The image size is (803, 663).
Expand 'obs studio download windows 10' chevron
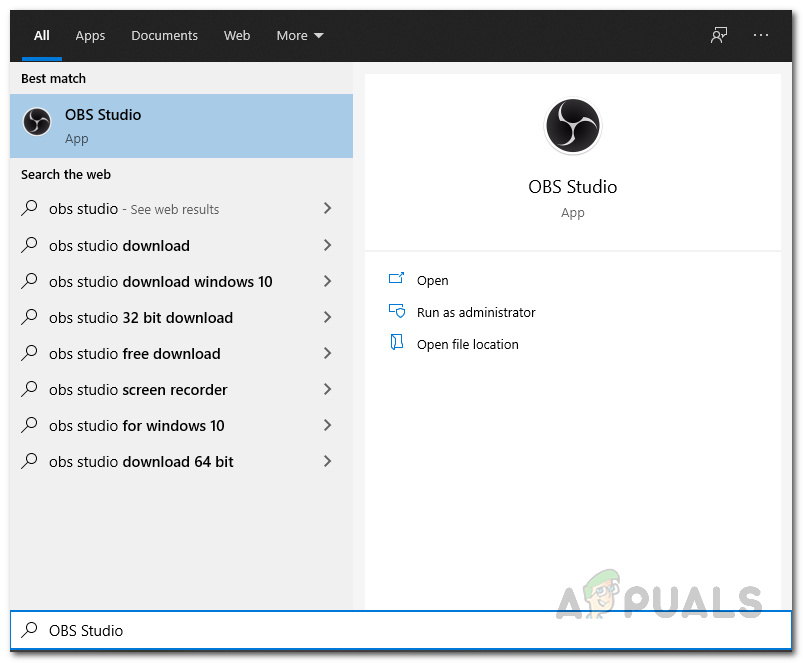point(328,281)
